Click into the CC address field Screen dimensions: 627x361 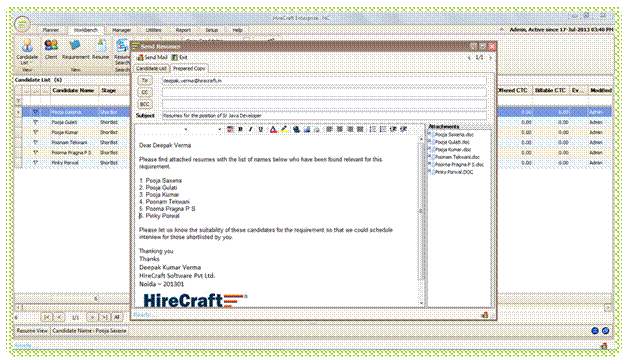324,92
